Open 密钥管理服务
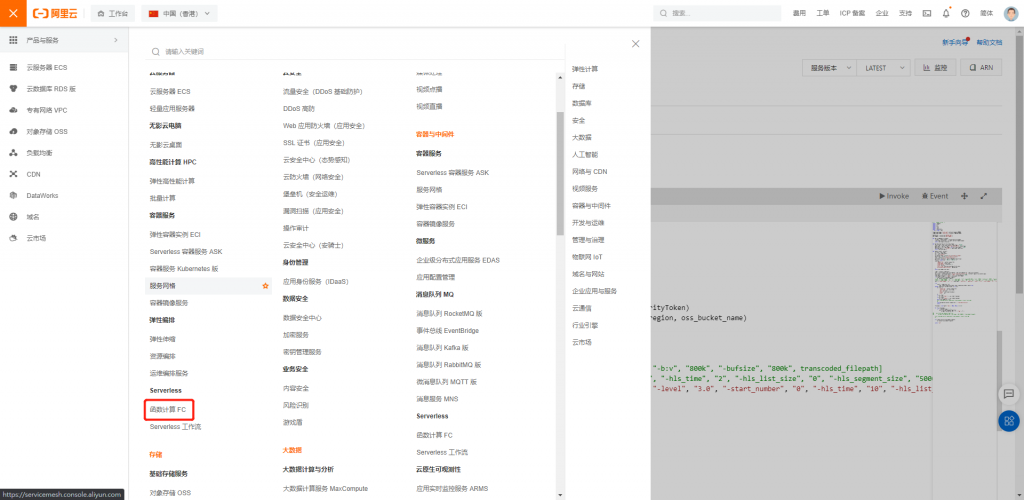This screenshot has height=500, width=1024. tap(302, 352)
